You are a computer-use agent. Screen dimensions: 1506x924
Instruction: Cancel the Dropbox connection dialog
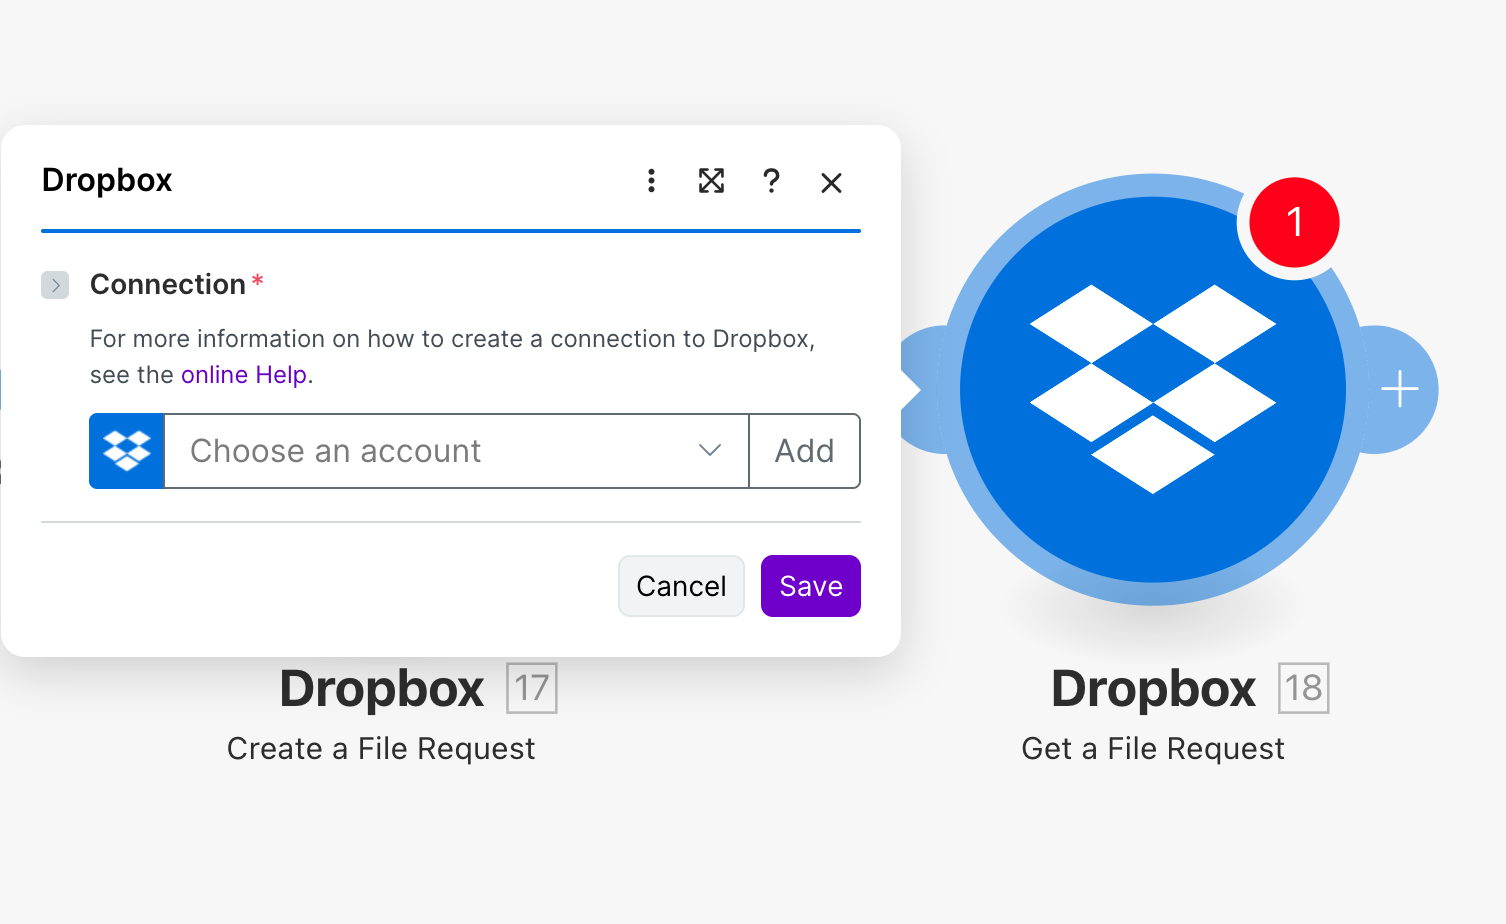681,586
